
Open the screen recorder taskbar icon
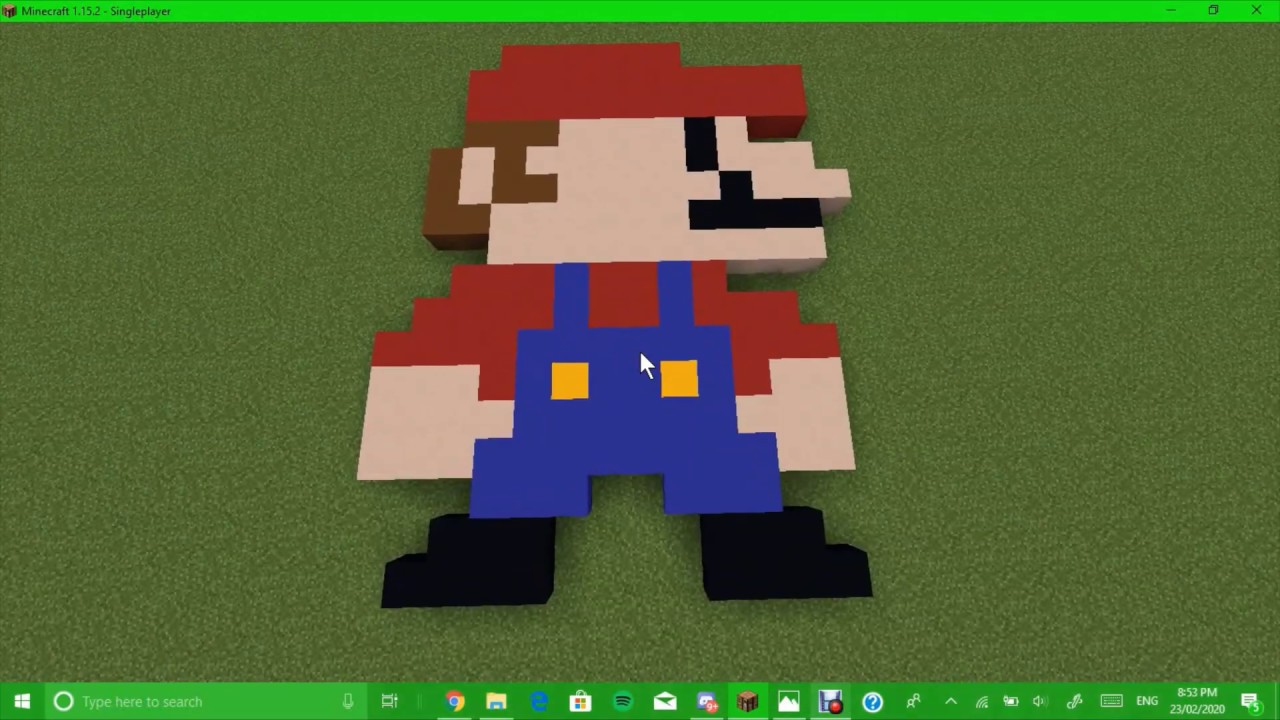pyautogui.click(x=831, y=701)
